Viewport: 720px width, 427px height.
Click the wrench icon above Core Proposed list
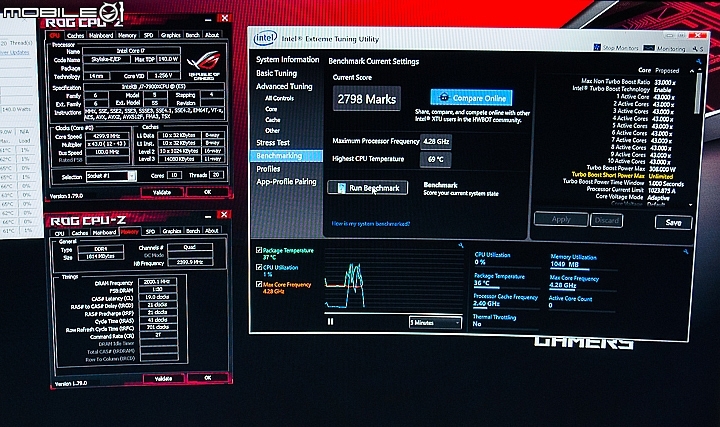click(698, 61)
